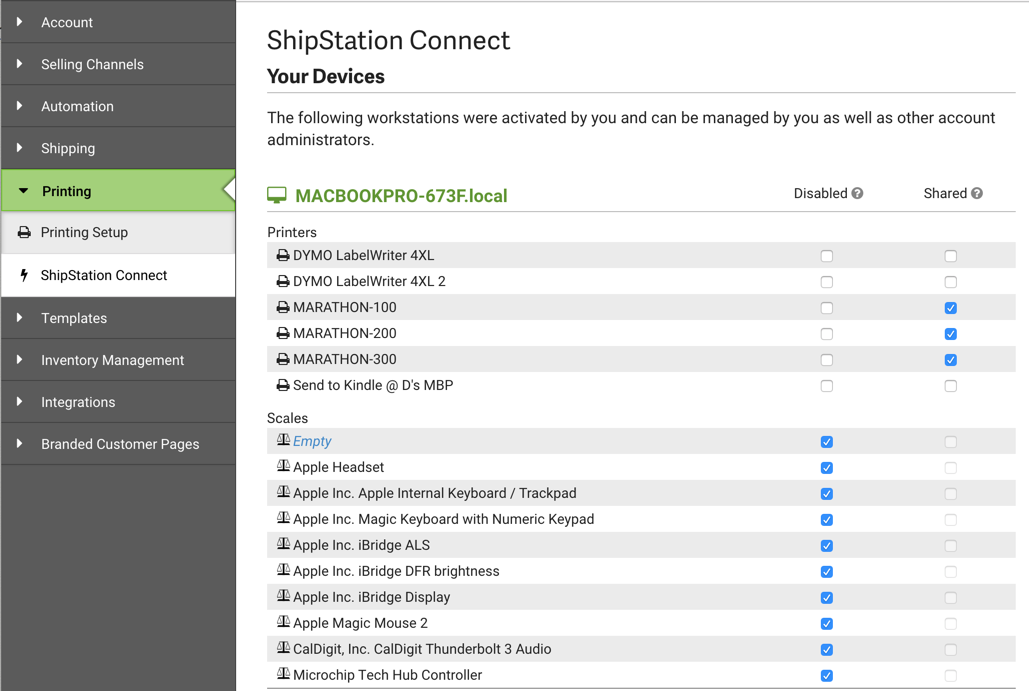Image resolution: width=1029 pixels, height=691 pixels.
Task: Open the help tooltip next to Shared
Action: 978,193
